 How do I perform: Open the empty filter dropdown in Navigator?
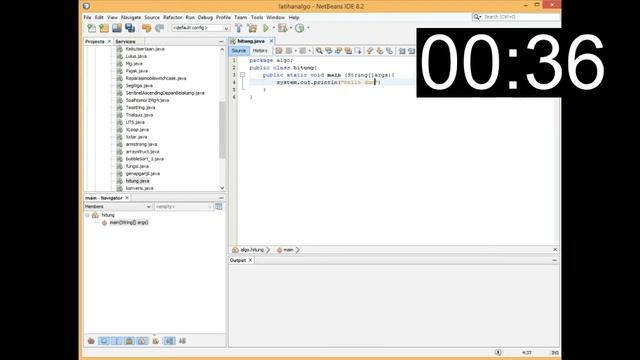pos(184,207)
